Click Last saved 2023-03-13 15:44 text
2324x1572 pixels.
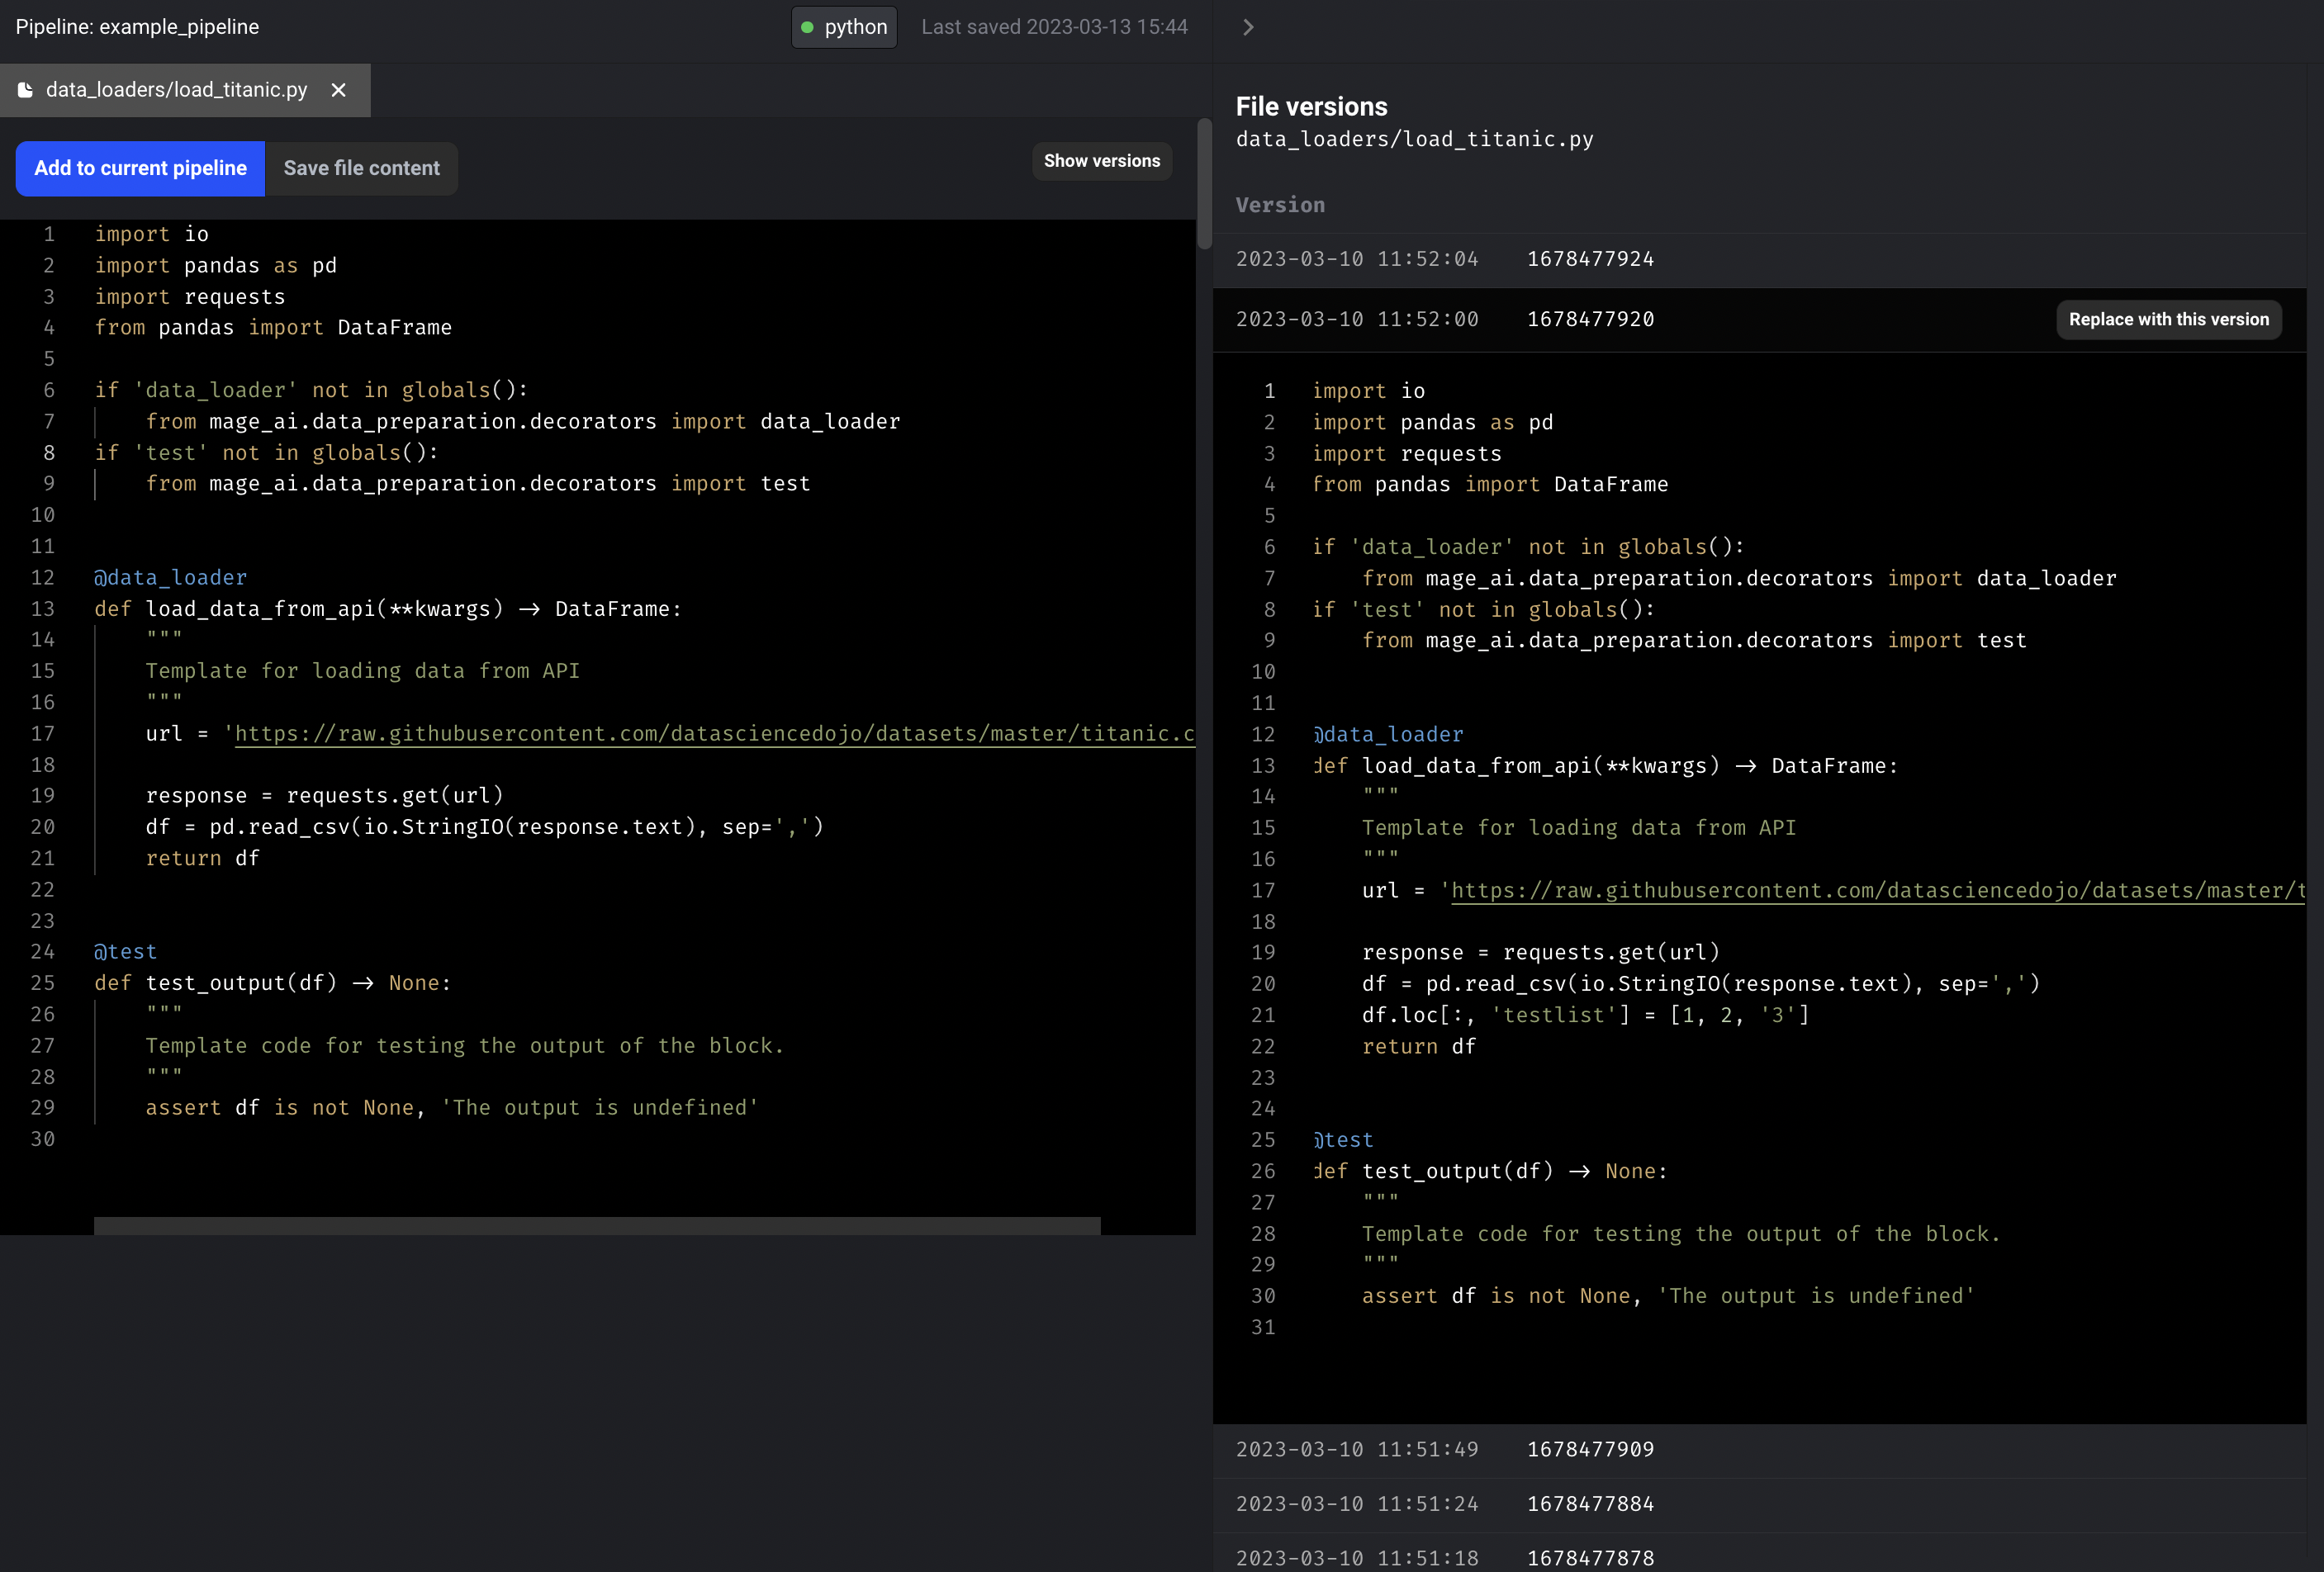(x=1054, y=27)
